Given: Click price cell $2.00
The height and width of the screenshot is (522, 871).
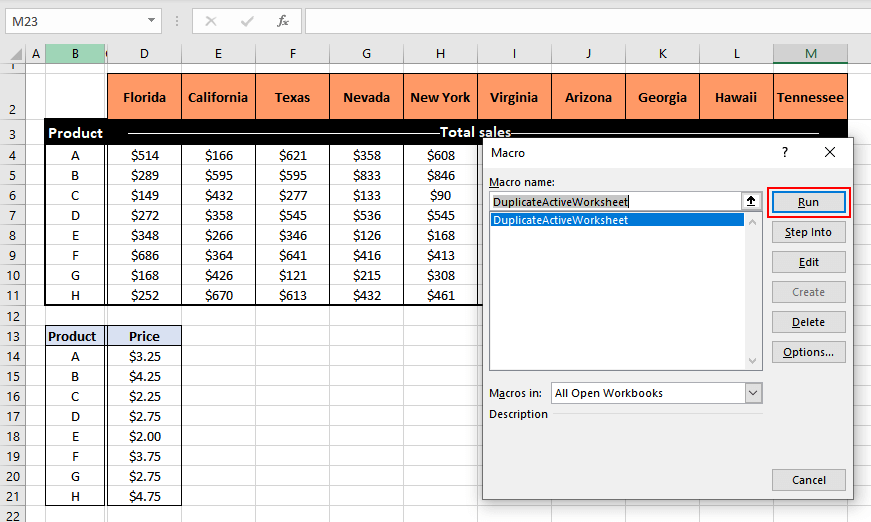Looking at the screenshot, I should point(144,436).
